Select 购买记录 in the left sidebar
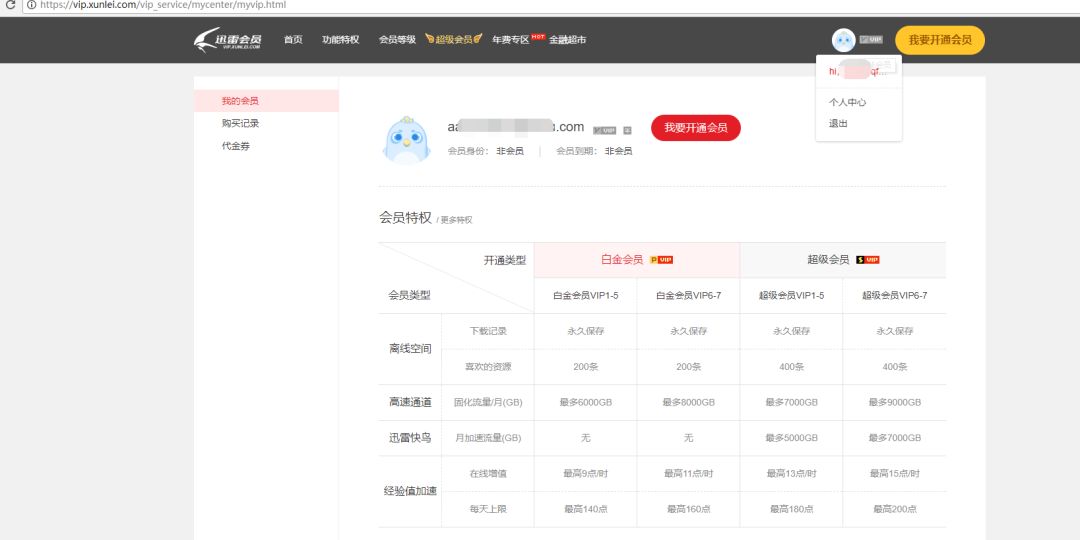This screenshot has height=540, width=1080. click(240, 123)
